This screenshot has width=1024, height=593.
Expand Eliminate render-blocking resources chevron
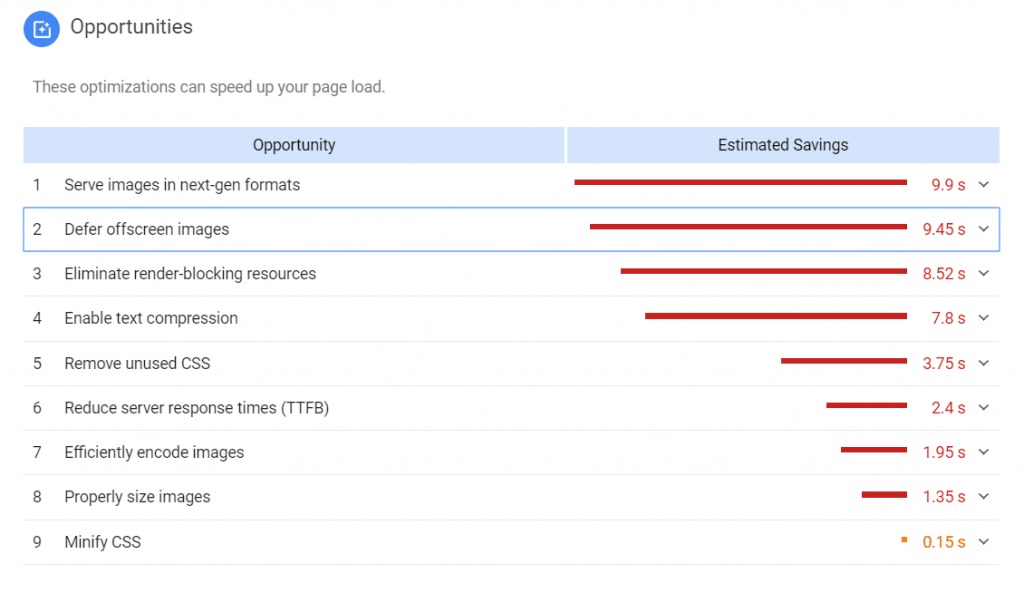click(x=984, y=274)
